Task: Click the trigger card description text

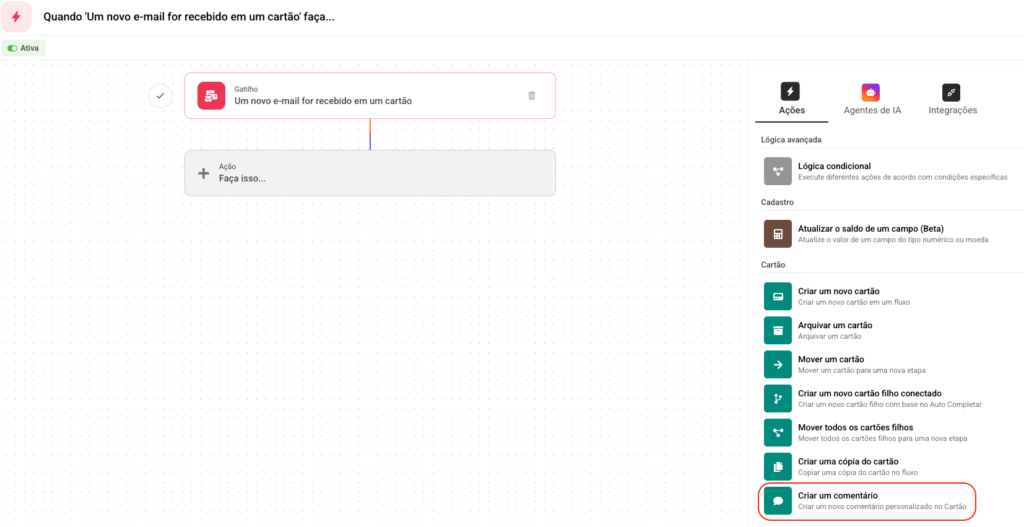Action: point(323,101)
